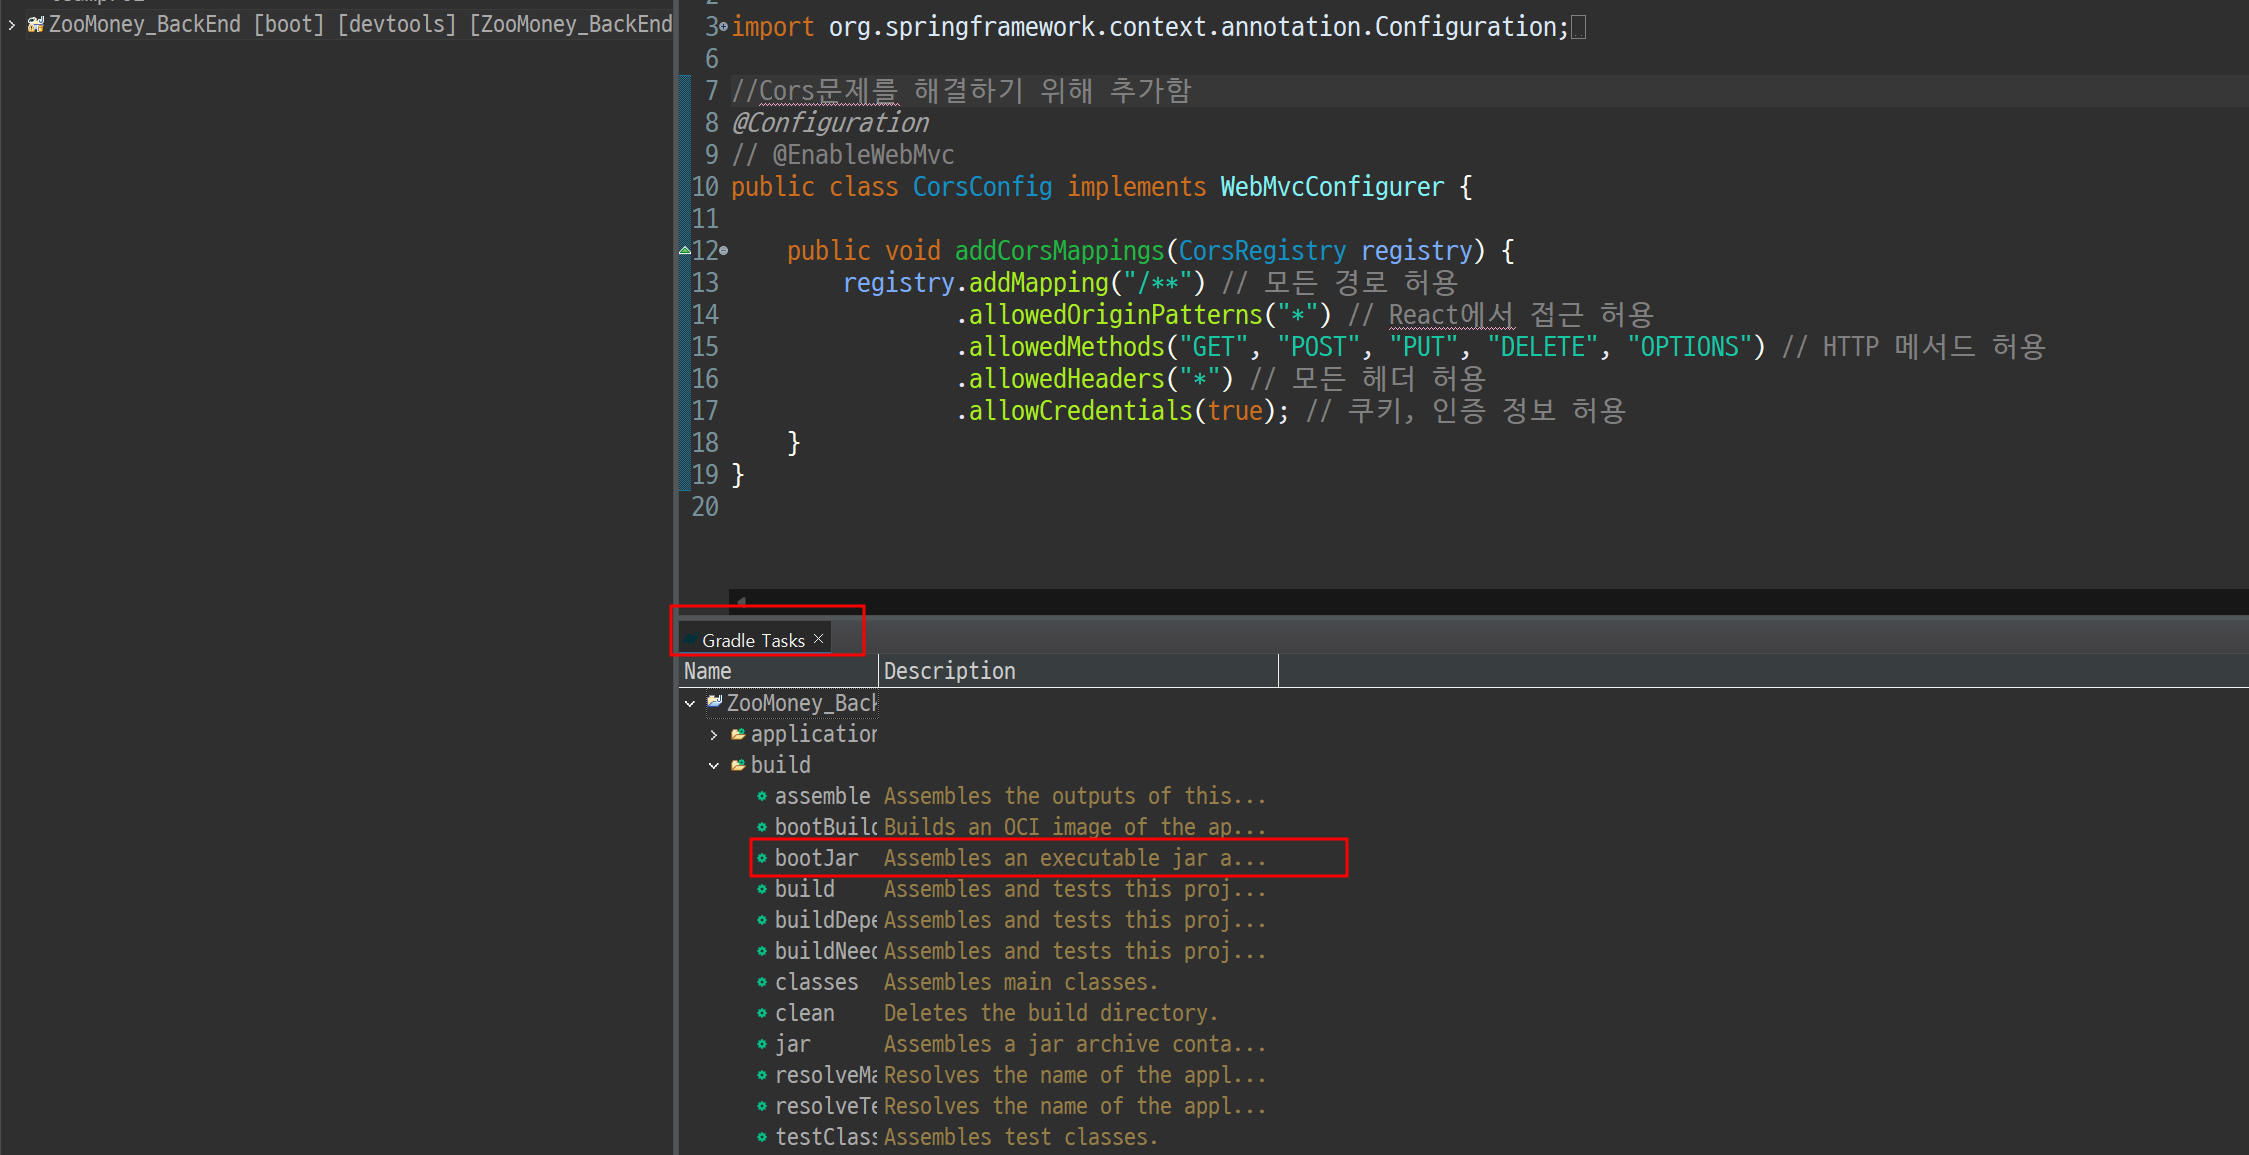Viewport: 2249px width, 1155px height.
Task: Click the override marker on line 12
Action: [x=685, y=250]
